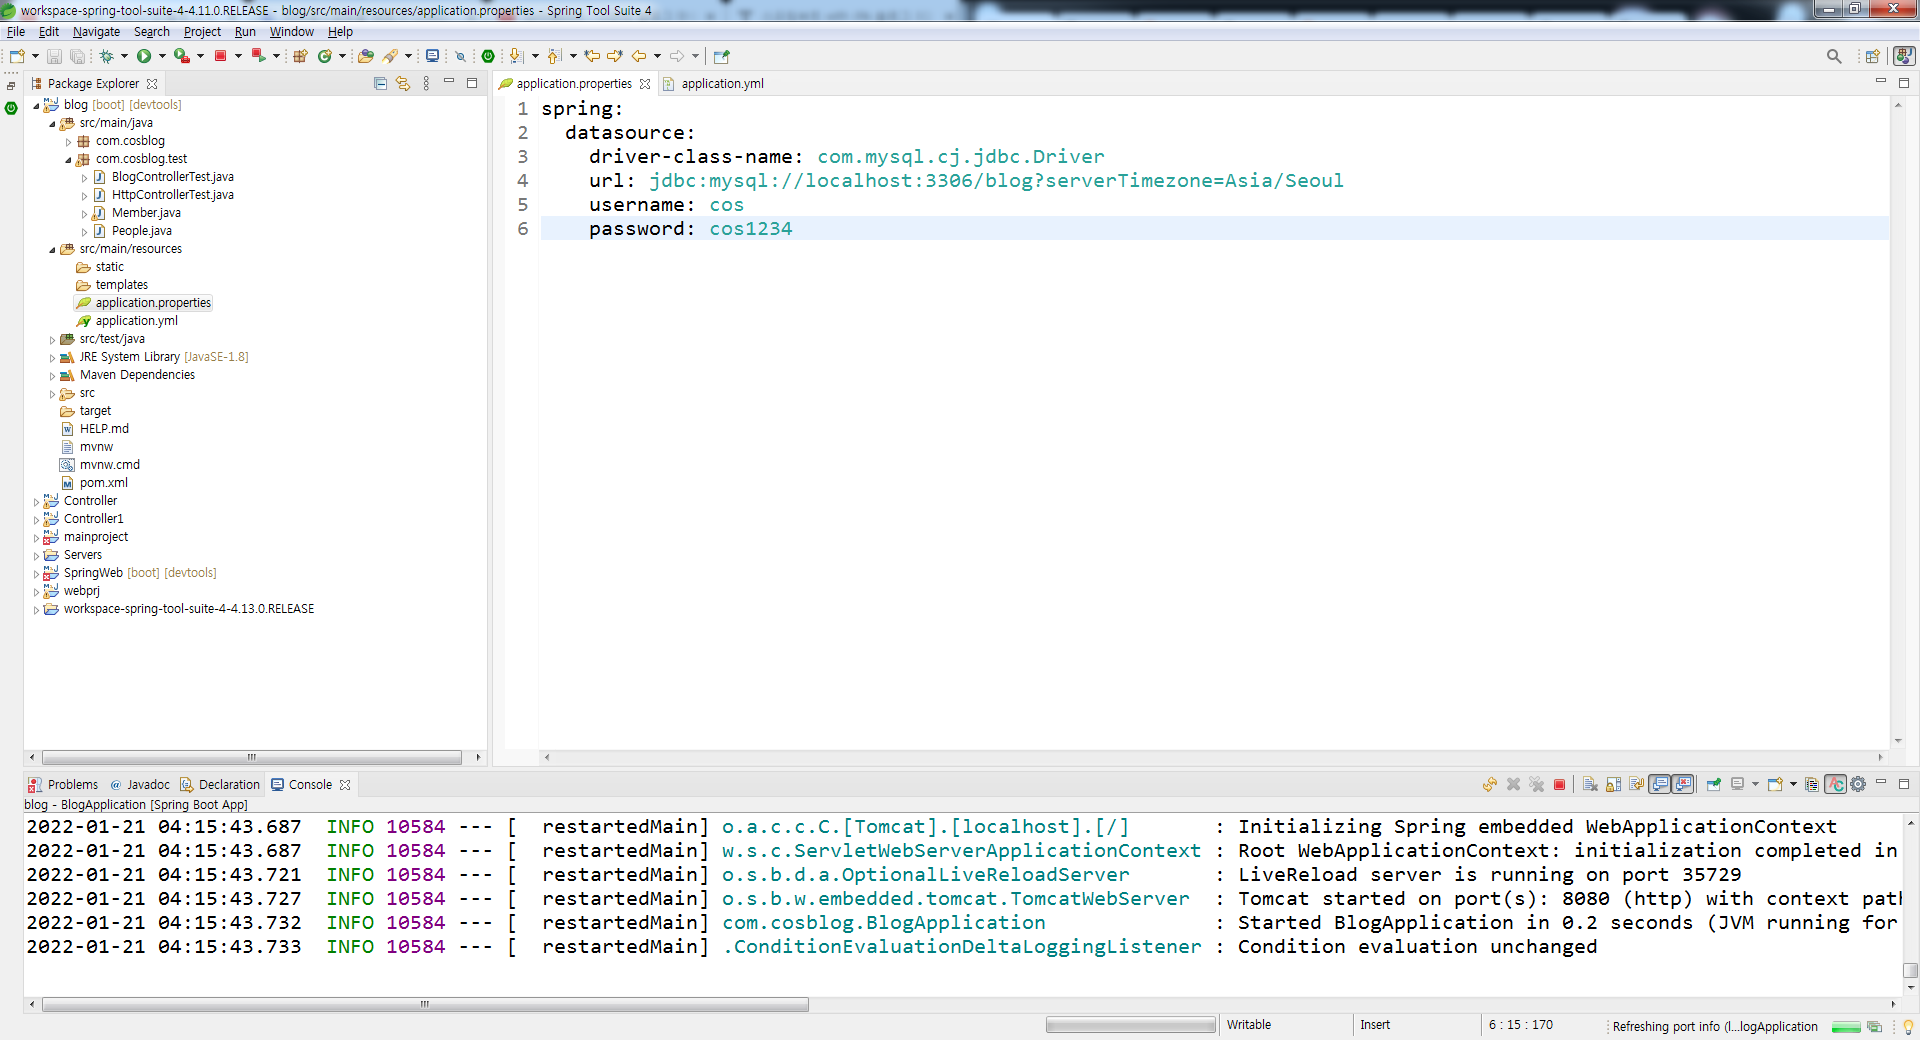The image size is (1920, 1040).
Task: Toggle Scroll Lock in the Console
Action: pos(1613,784)
